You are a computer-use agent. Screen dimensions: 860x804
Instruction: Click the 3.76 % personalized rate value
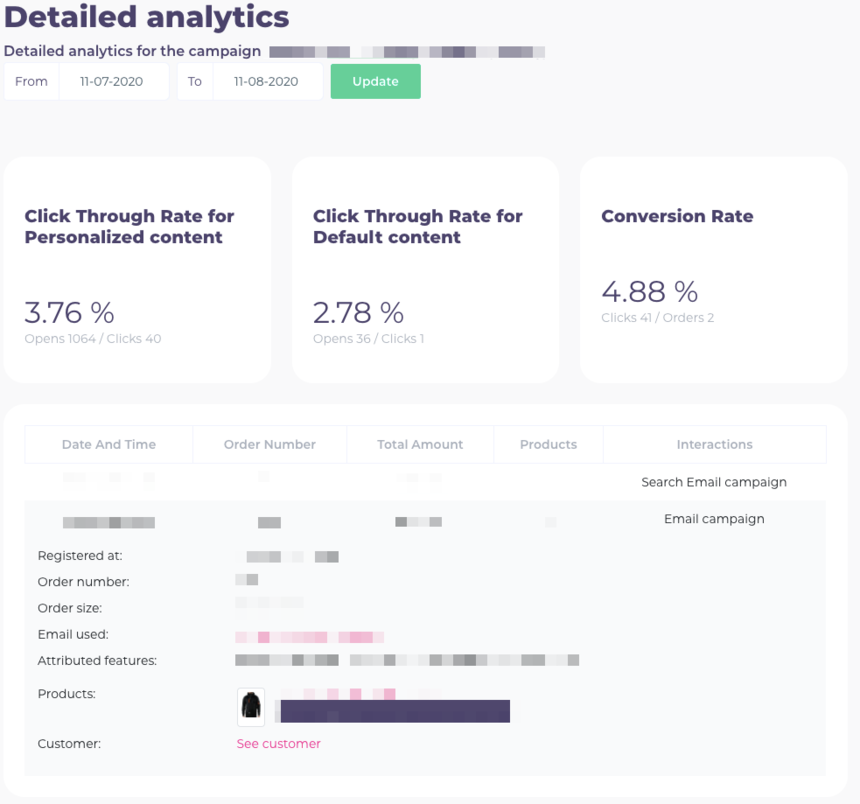69,312
